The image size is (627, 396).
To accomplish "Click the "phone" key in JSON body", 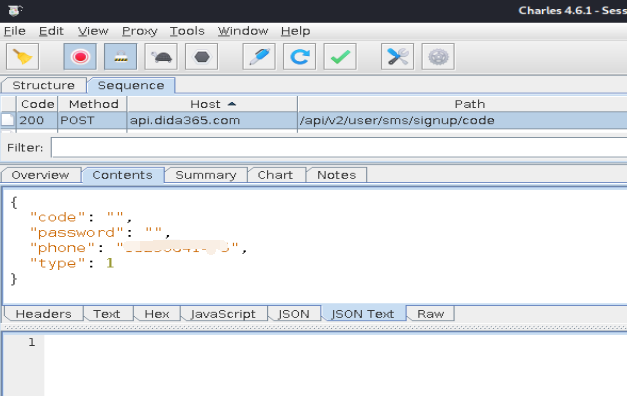I will pyautogui.click(x=62, y=248).
